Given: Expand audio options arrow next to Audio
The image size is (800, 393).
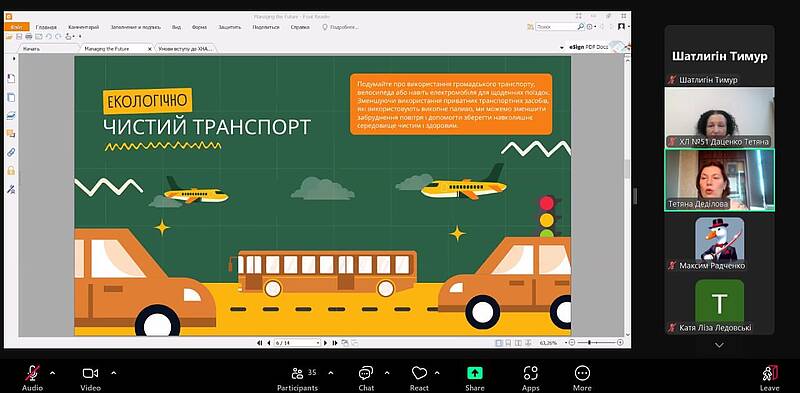Looking at the screenshot, I should pos(53,373).
